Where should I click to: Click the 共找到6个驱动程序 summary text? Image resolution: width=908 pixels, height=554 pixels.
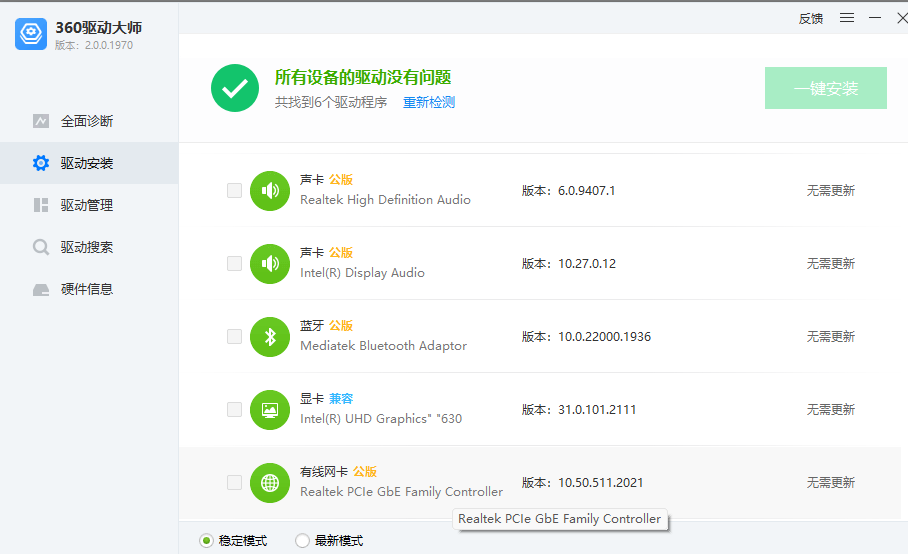point(331,102)
